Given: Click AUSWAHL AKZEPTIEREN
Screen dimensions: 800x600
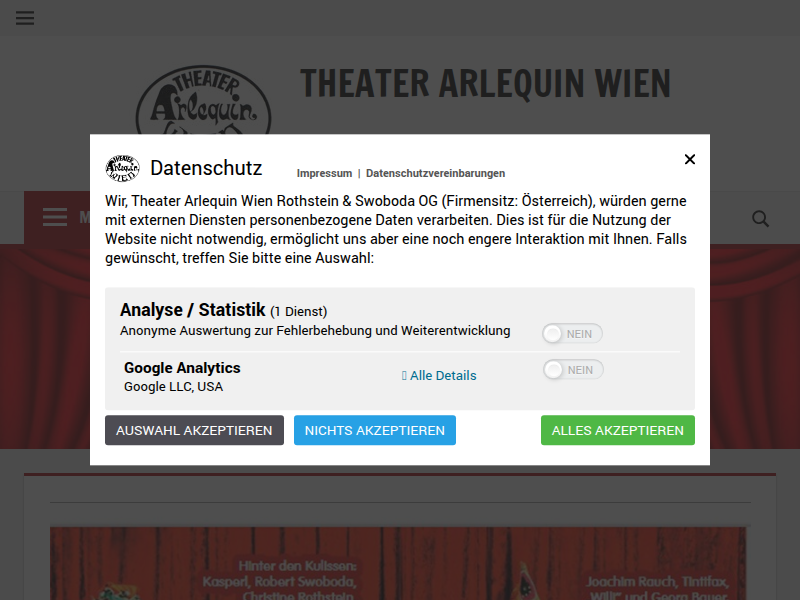Looking at the screenshot, I should pos(194,430).
